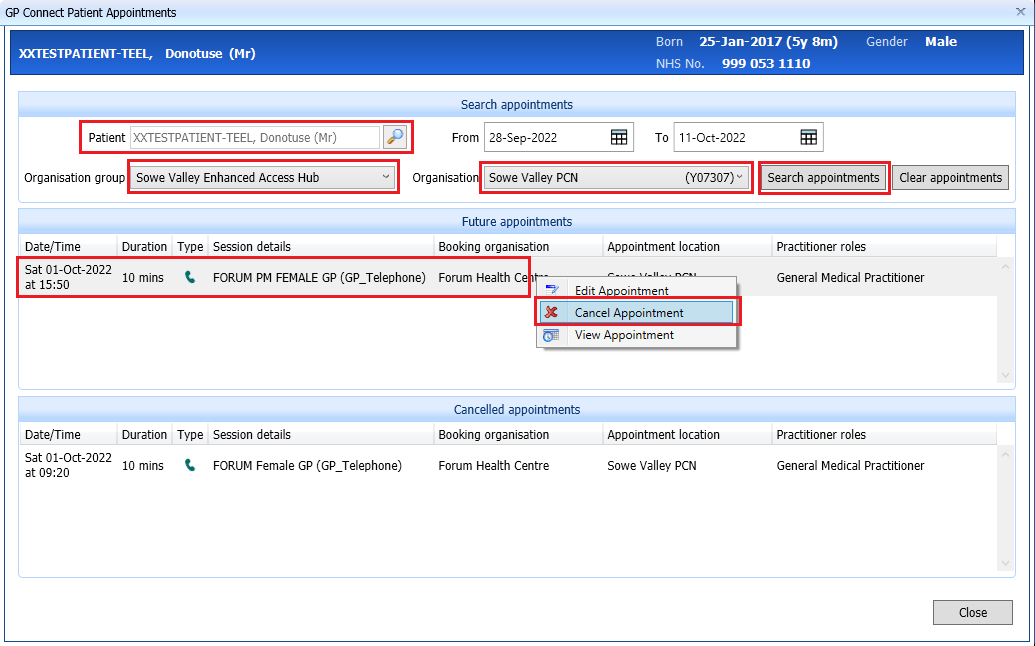Click the phone icon in future appointment row
This screenshot has height=646, width=1035.
pyautogui.click(x=190, y=277)
